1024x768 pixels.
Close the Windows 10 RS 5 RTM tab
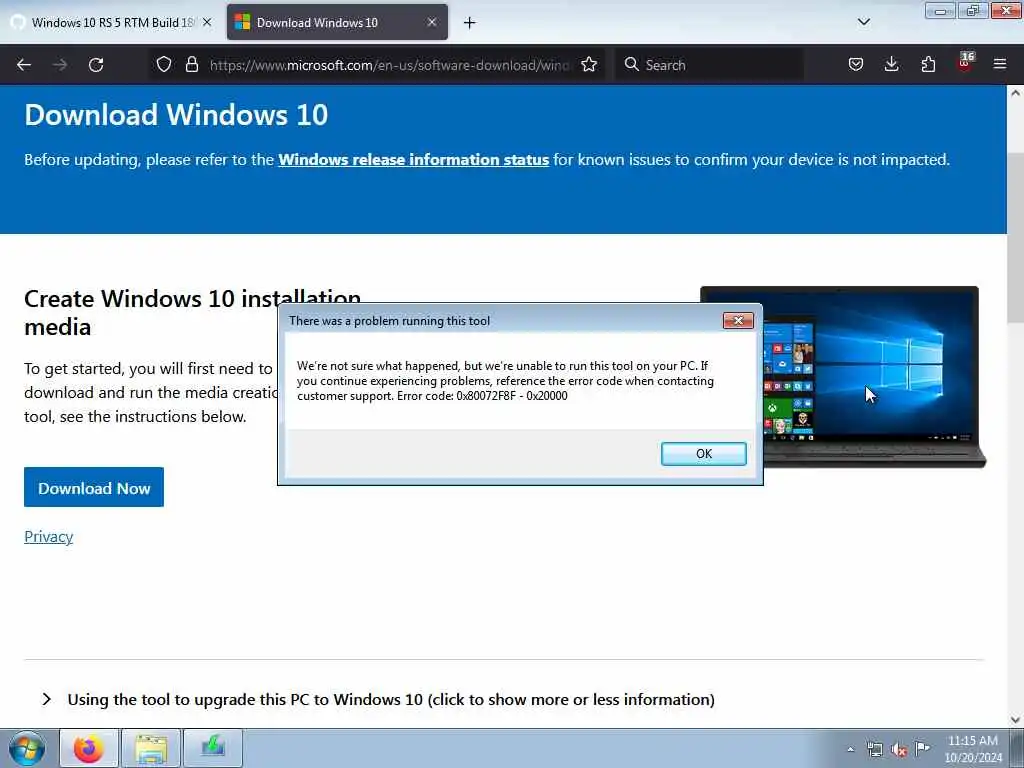click(x=207, y=22)
